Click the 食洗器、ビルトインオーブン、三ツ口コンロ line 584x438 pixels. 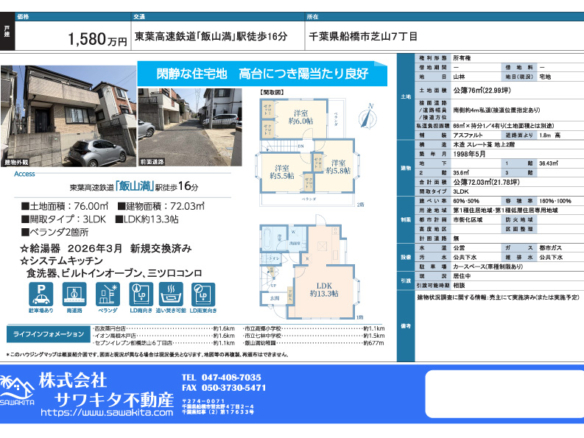114,273
